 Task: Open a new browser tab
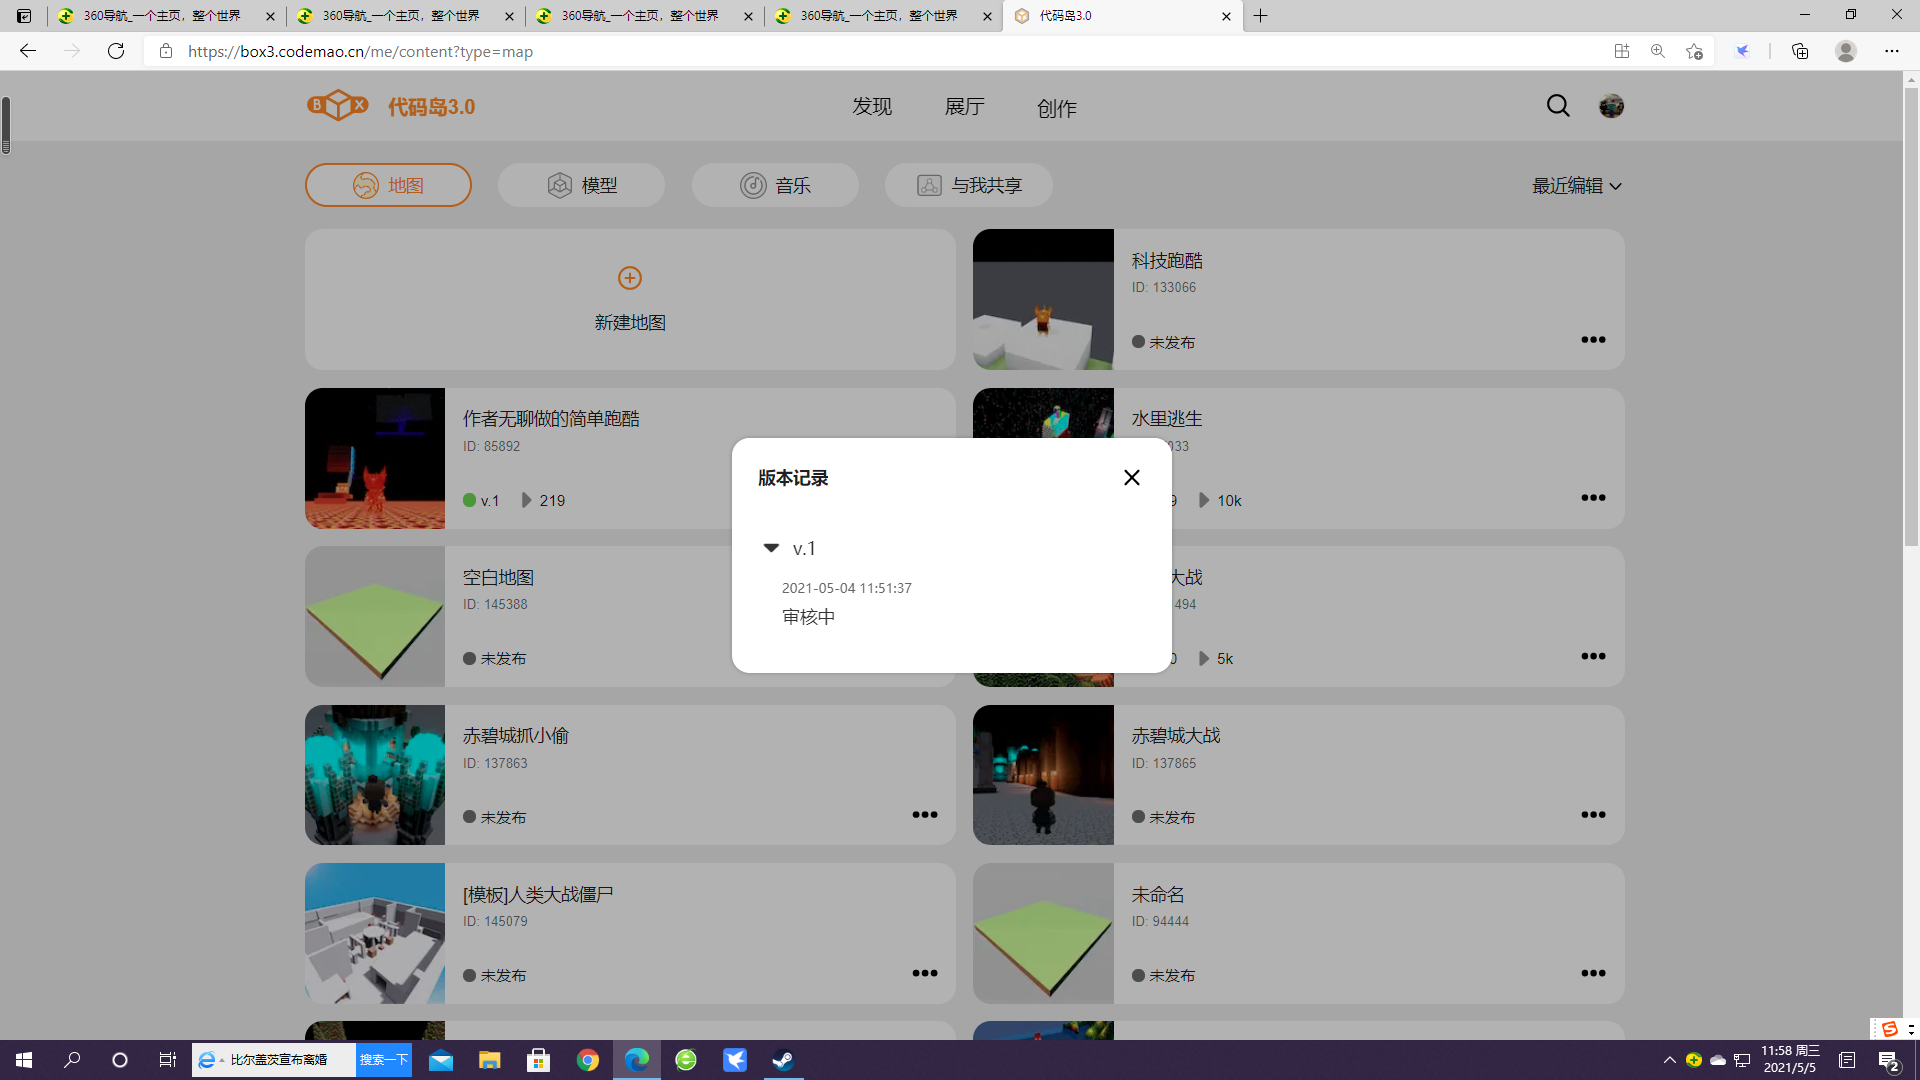(1261, 16)
